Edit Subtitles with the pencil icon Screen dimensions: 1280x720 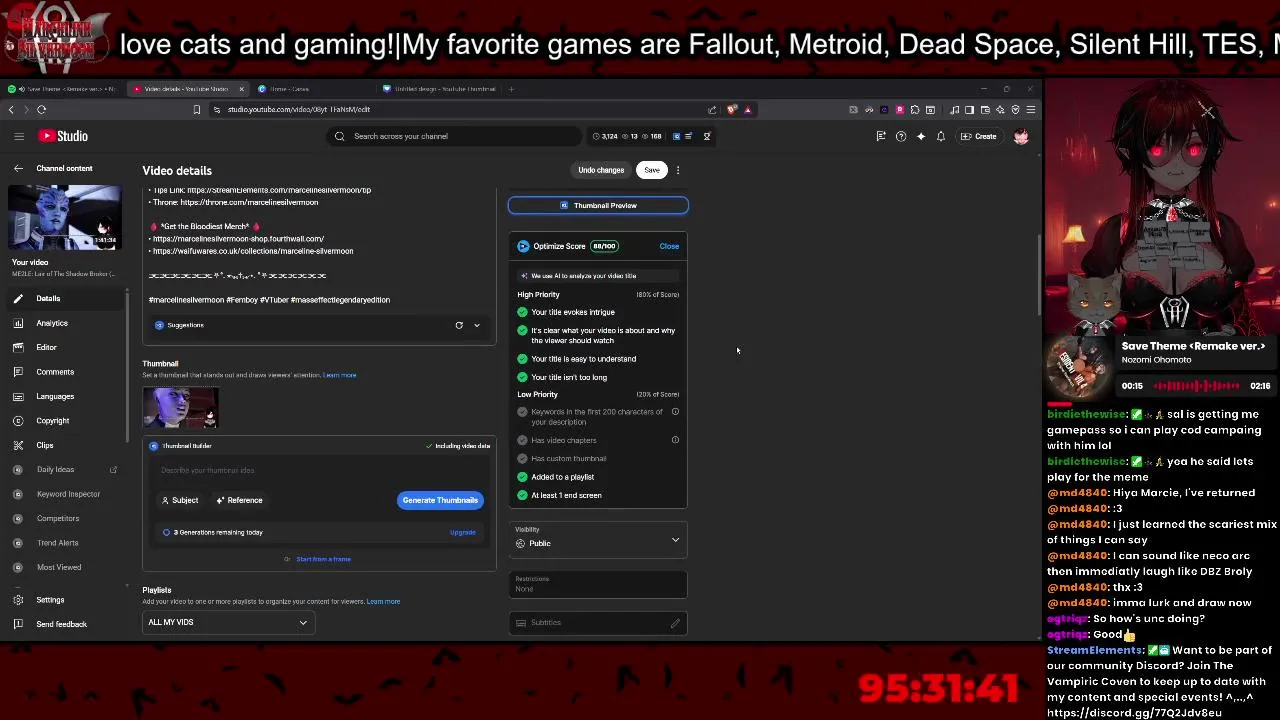click(675, 623)
